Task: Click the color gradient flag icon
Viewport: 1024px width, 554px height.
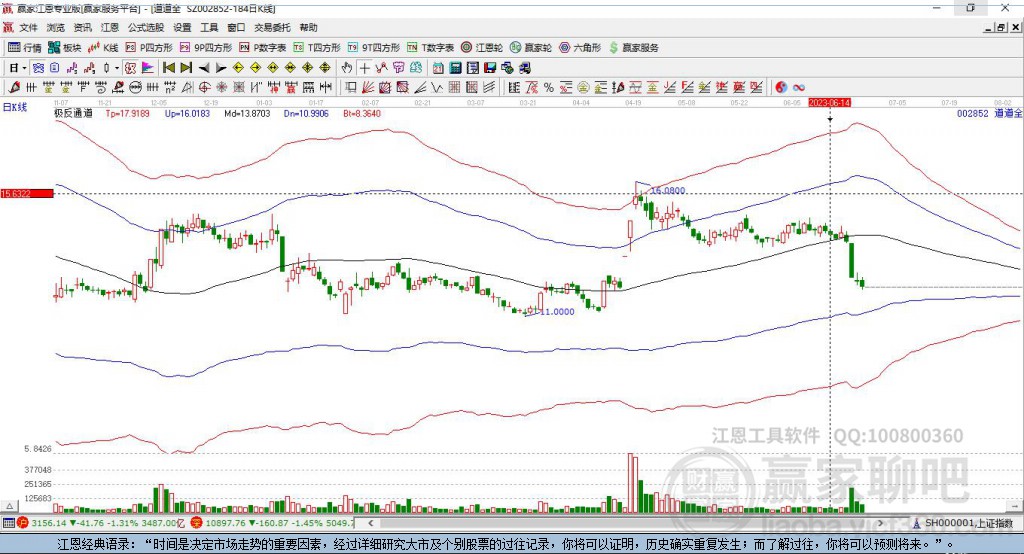Action: 148,68
